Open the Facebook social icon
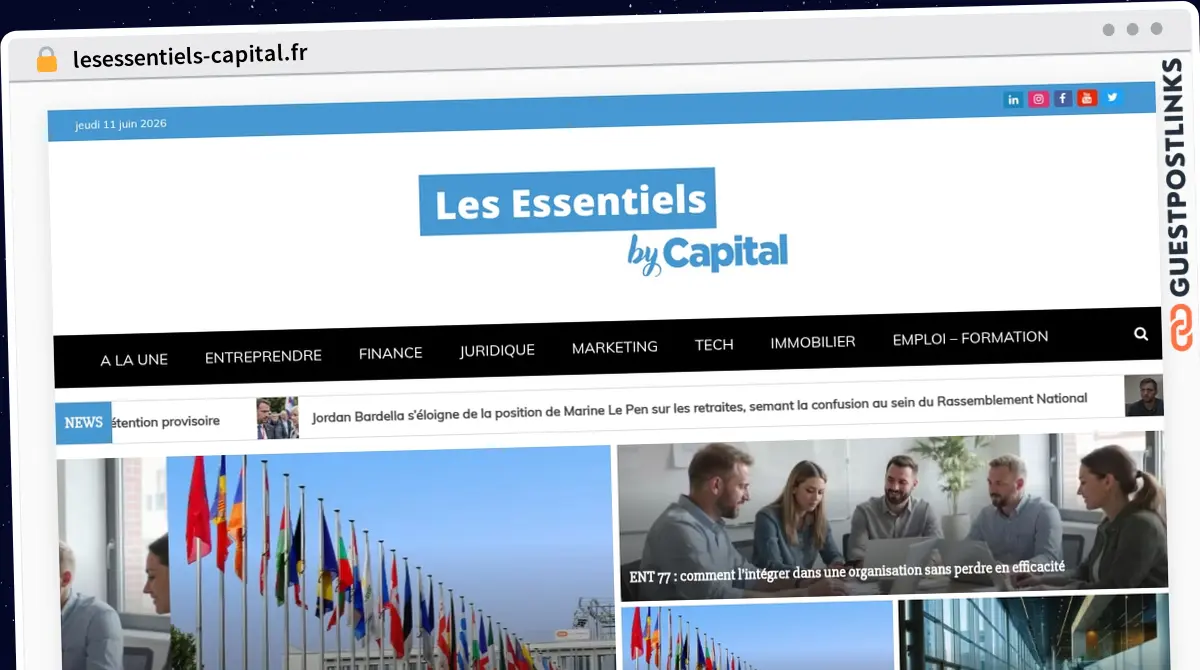 pyautogui.click(x=1063, y=98)
